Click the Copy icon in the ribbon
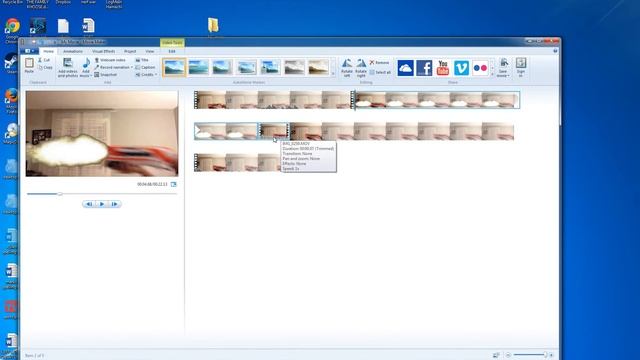This screenshot has width=640, height=360. (x=40, y=67)
